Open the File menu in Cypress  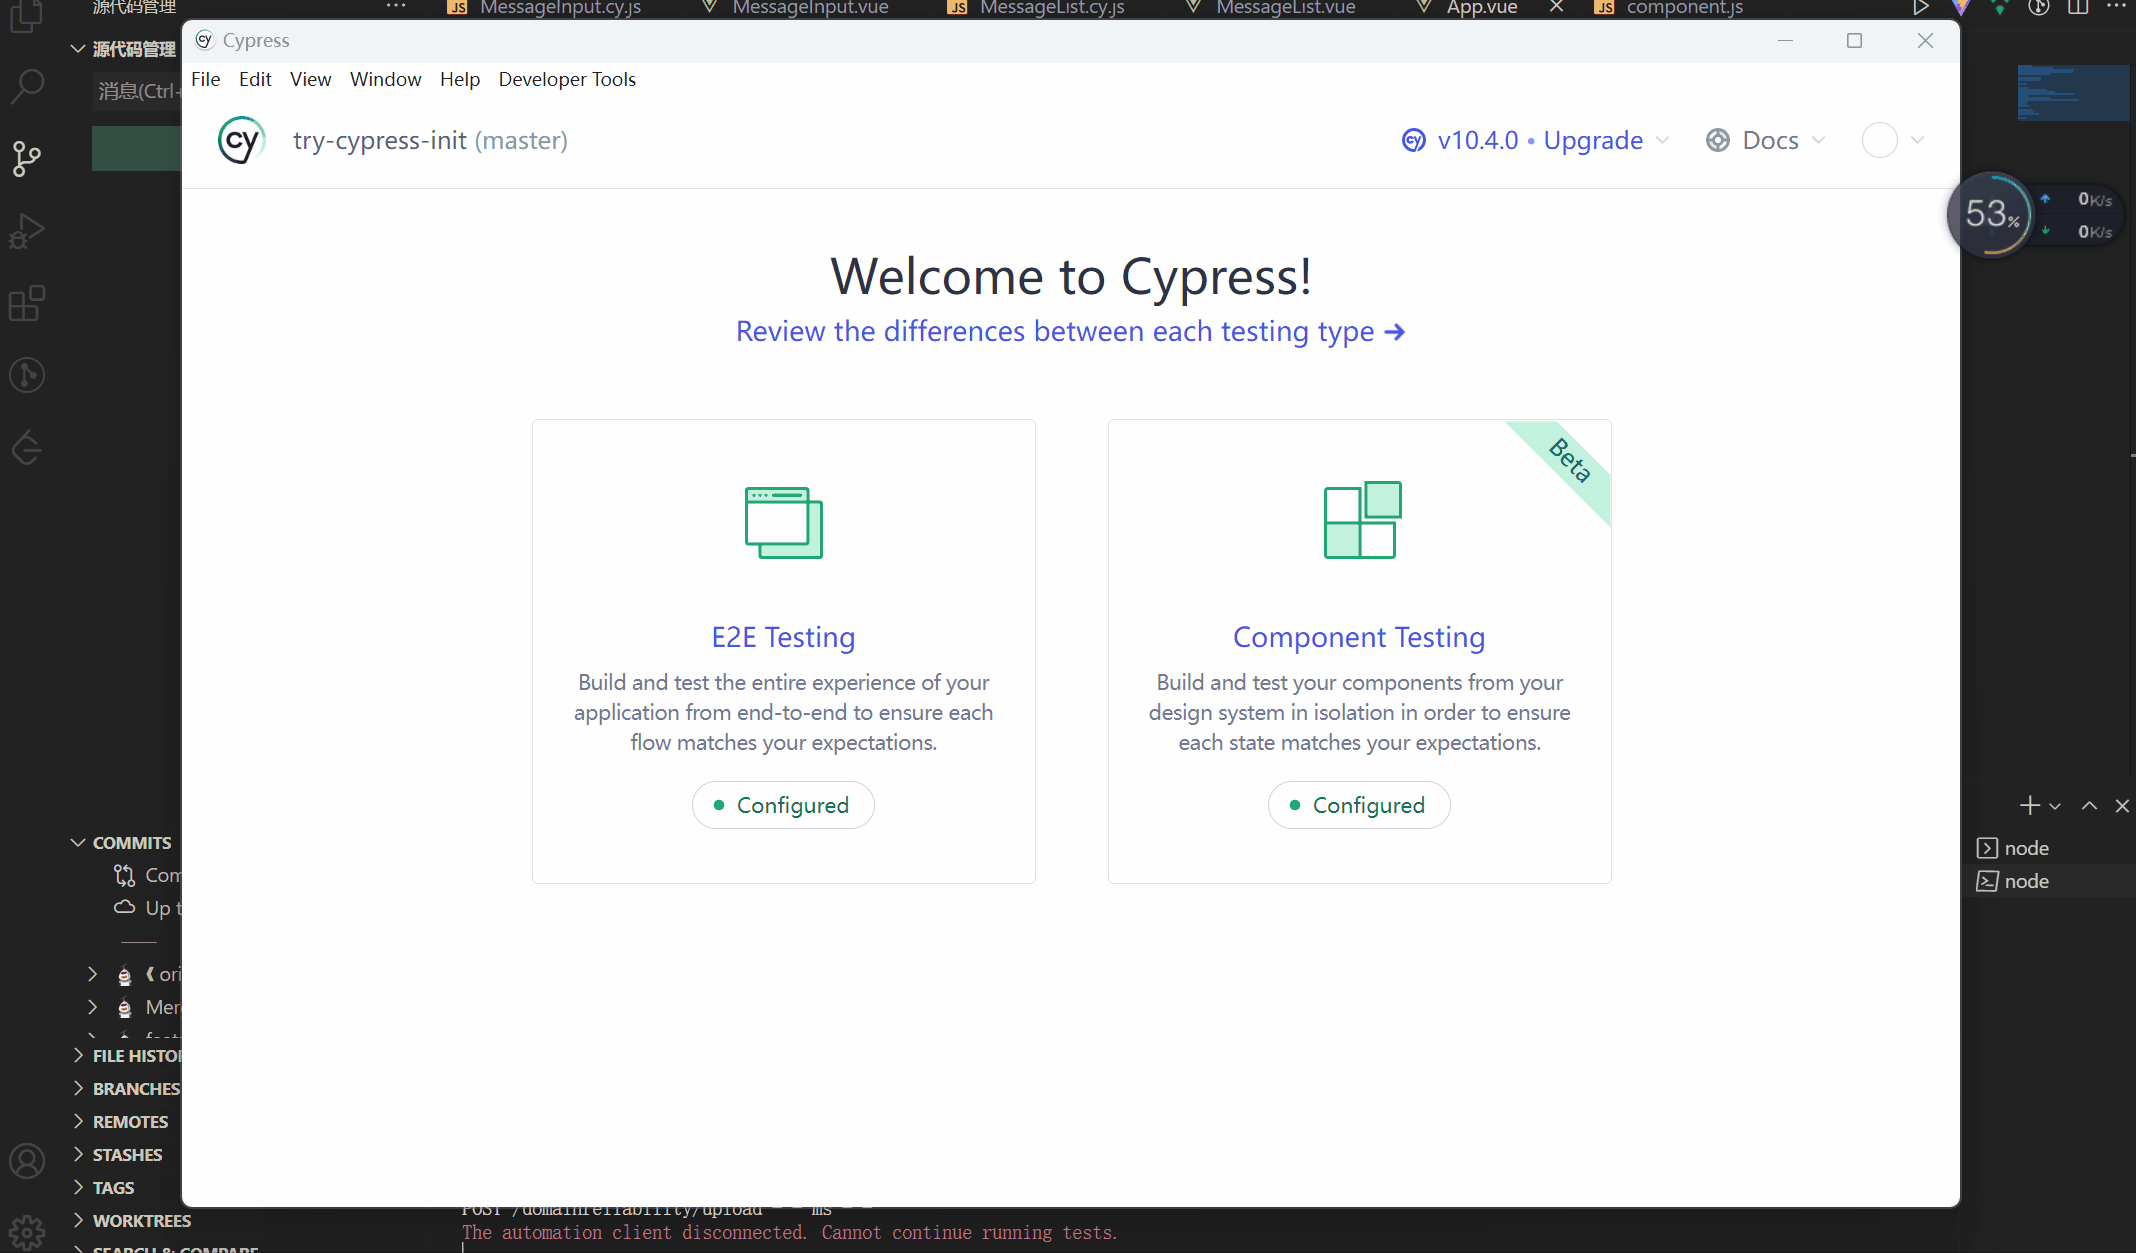coord(206,79)
